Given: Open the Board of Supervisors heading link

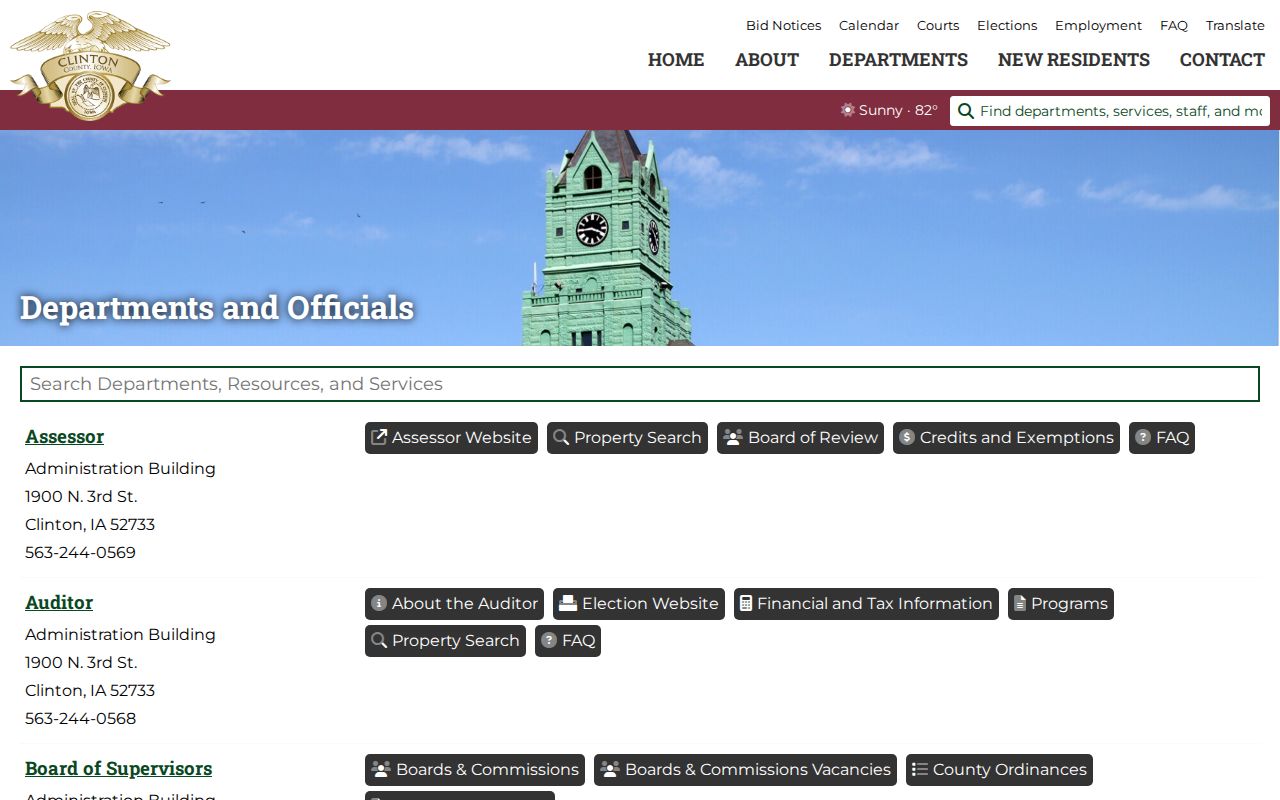Looking at the screenshot, I should [x=119, y=769].
